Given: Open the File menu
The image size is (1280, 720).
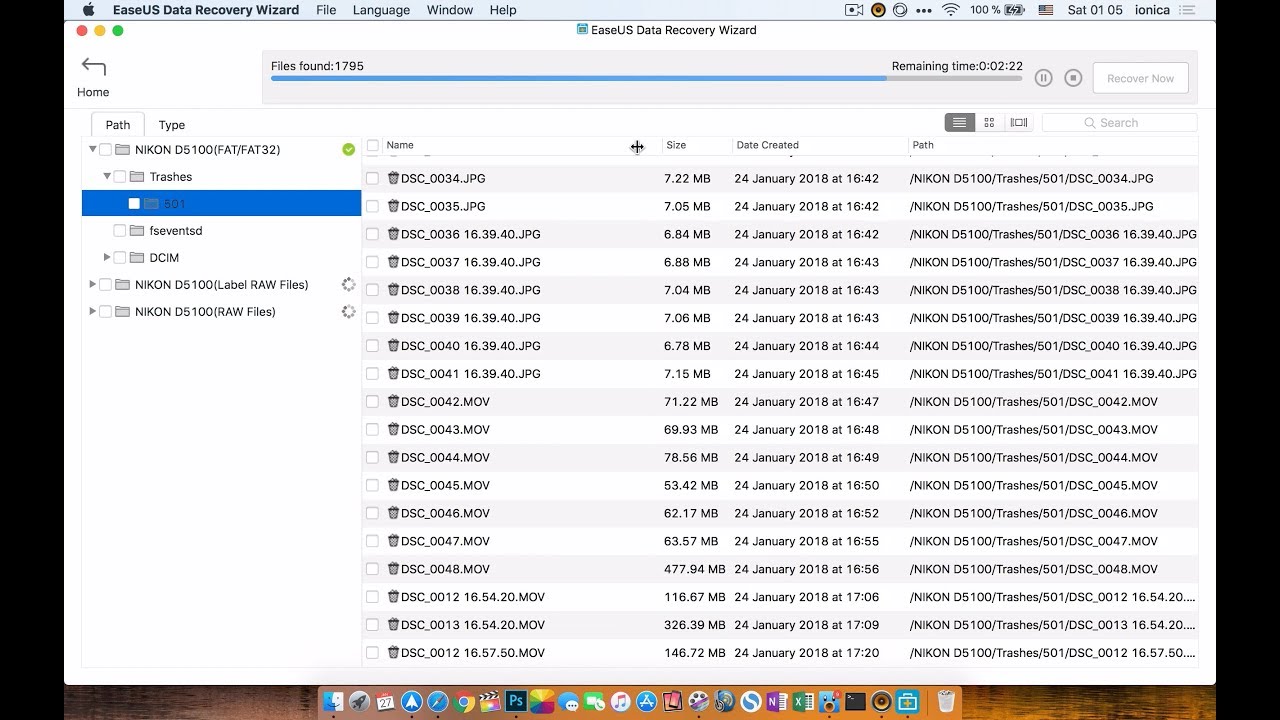Looking at the screenshot, I should 326,10.
